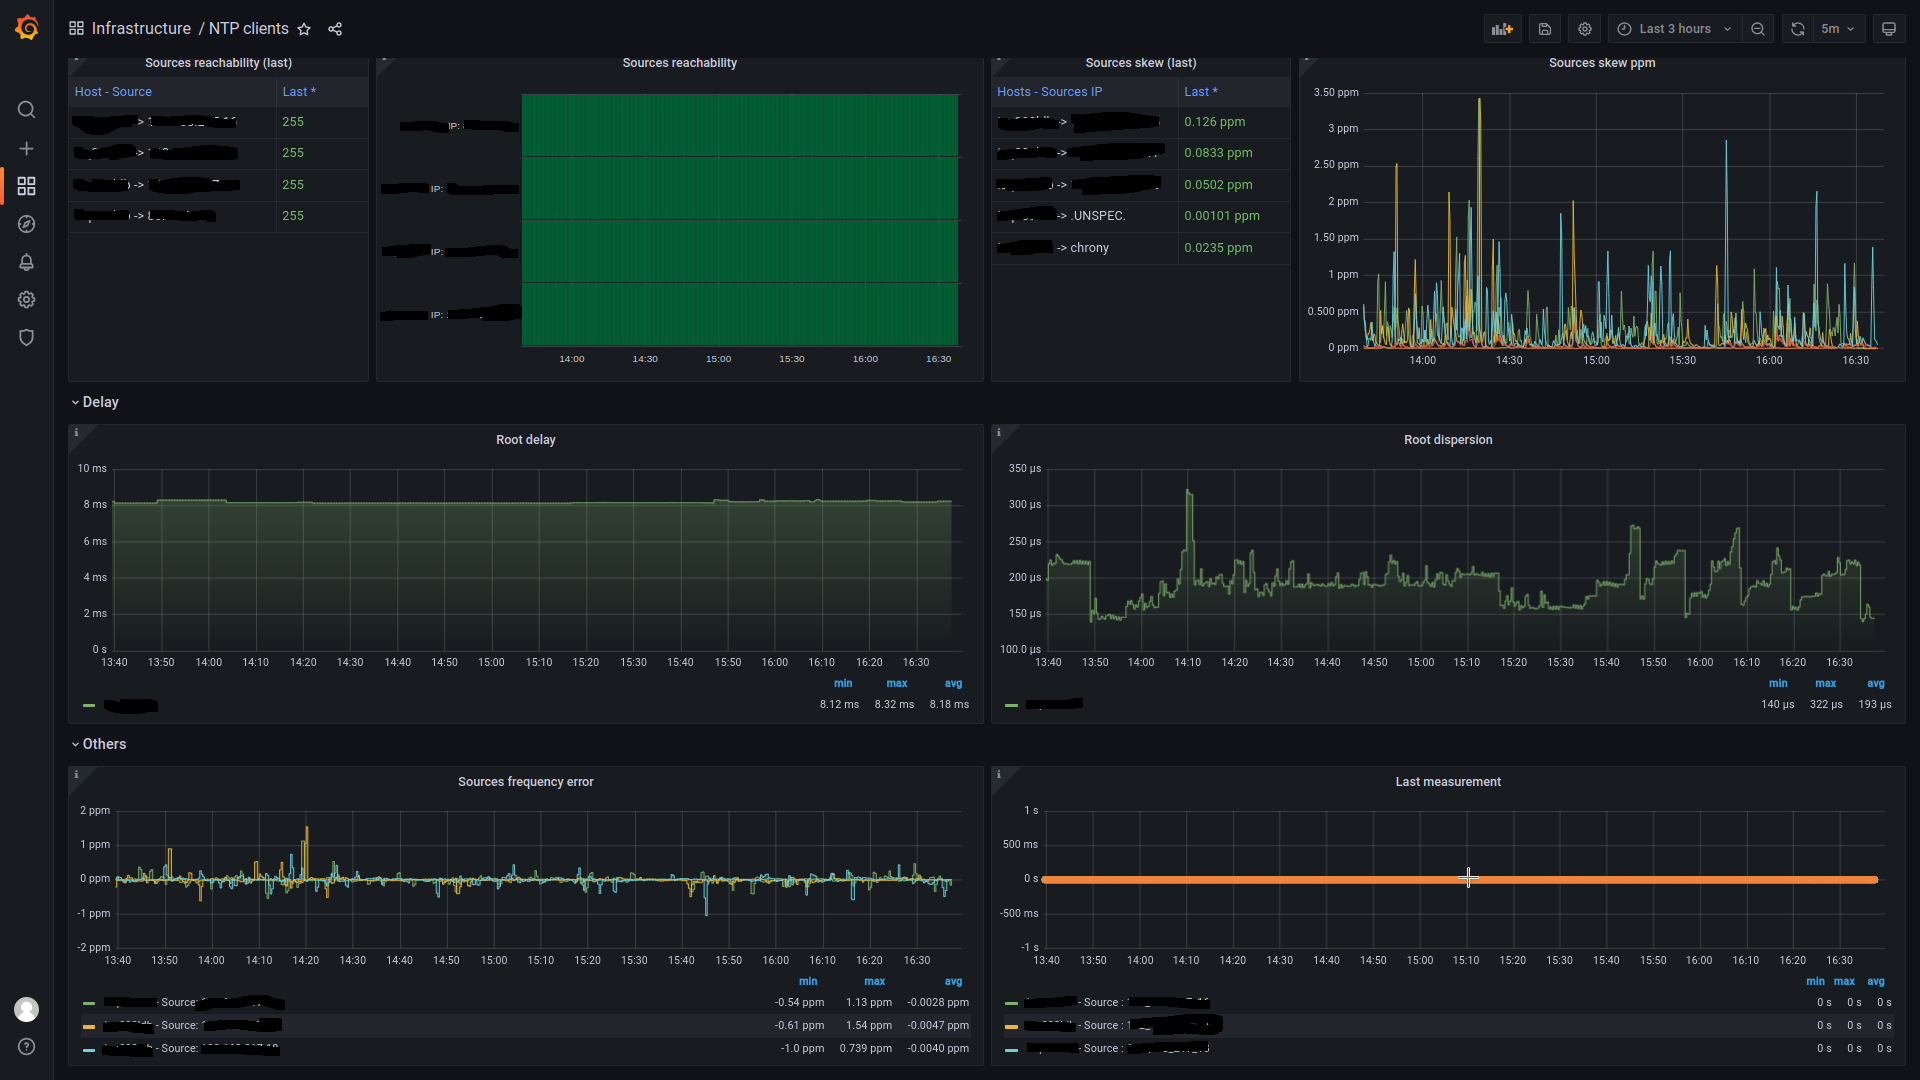Viewport: 1920px width, 1080px height.
Task: Collapse the Delay row
Action: pos(99,402)
